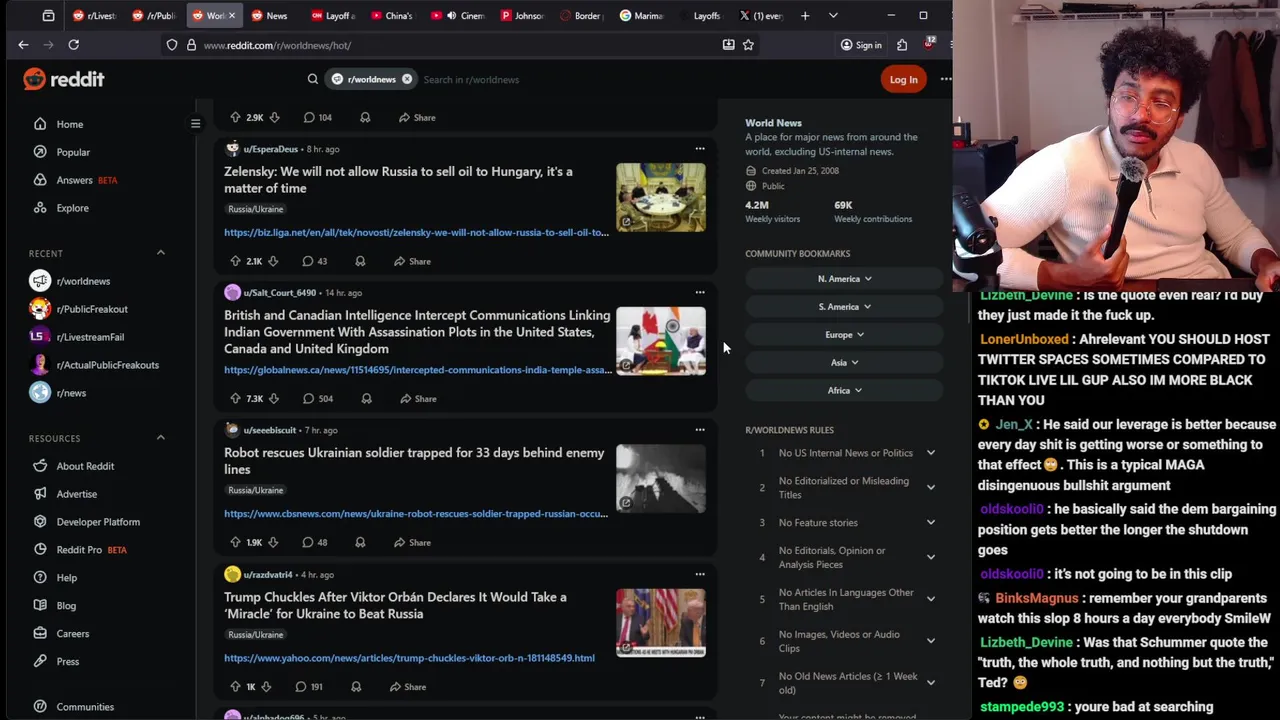Open the Robot rescue post thumbnail
This screenshot has height=720, width=1280.
coord(661,478)
